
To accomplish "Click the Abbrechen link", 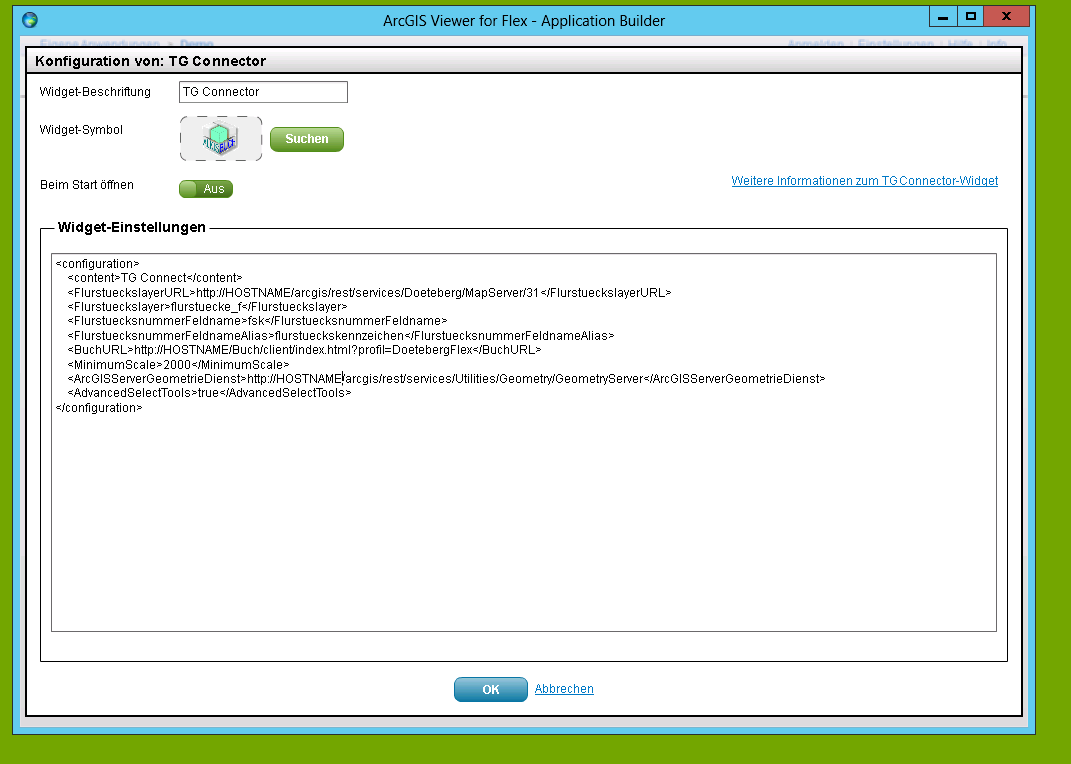I will pyautogui.click(x=564, y=689).
